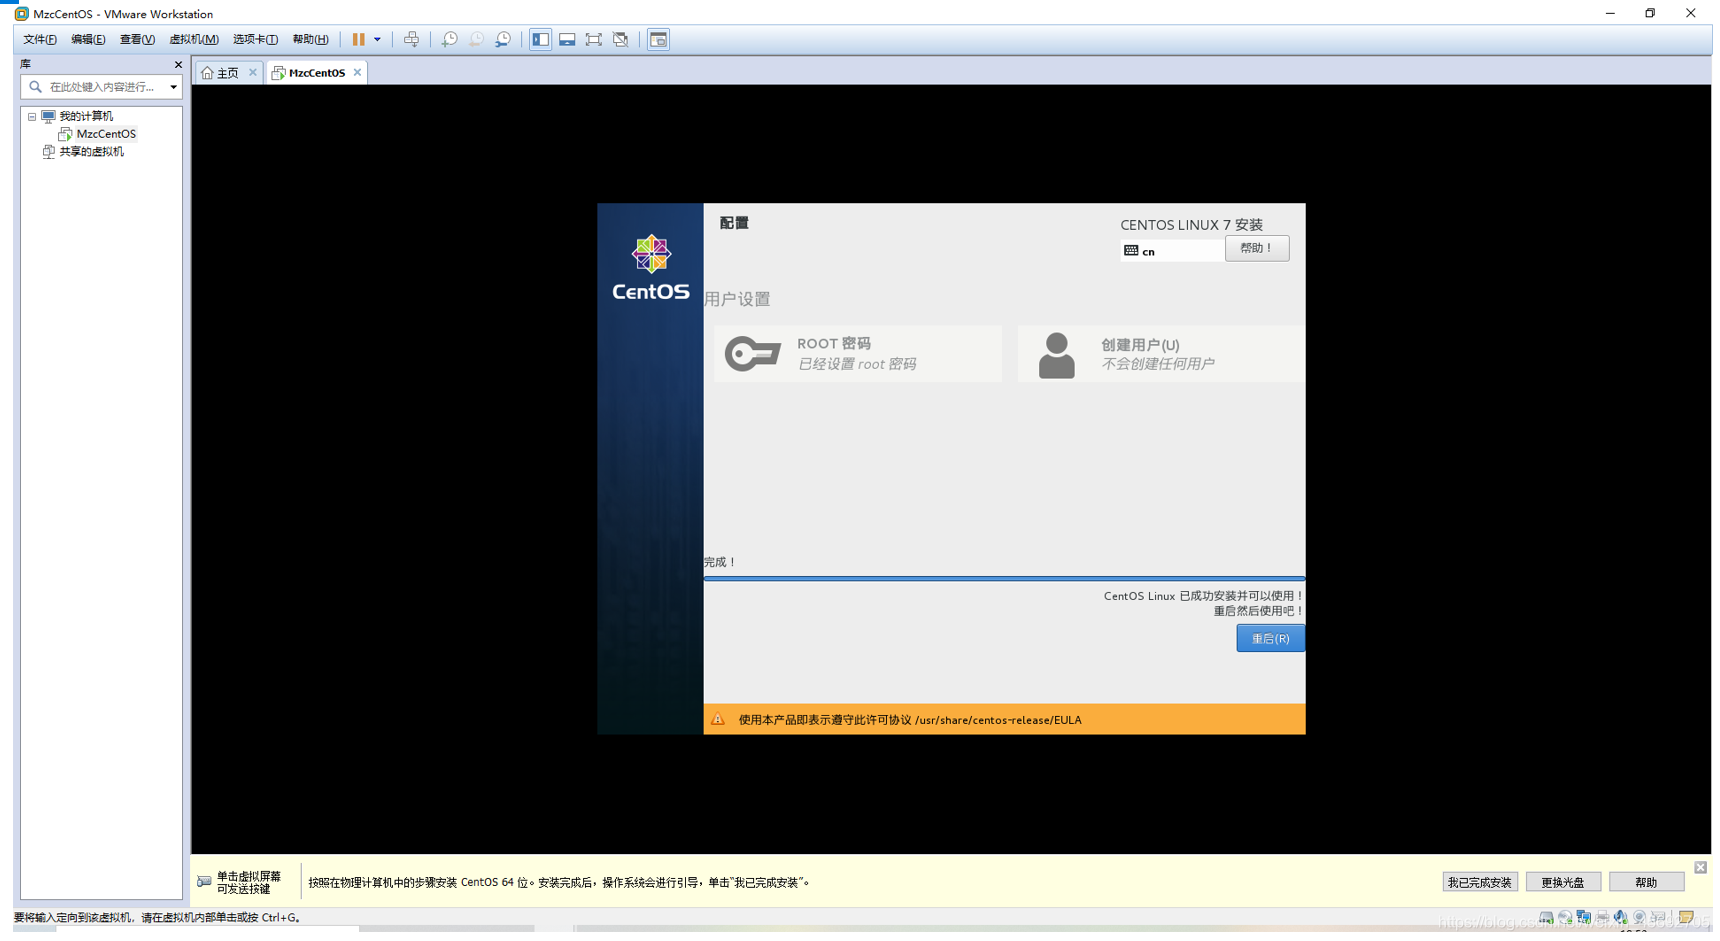
Task: Click the message log note icon
Action: point(1686,917)
